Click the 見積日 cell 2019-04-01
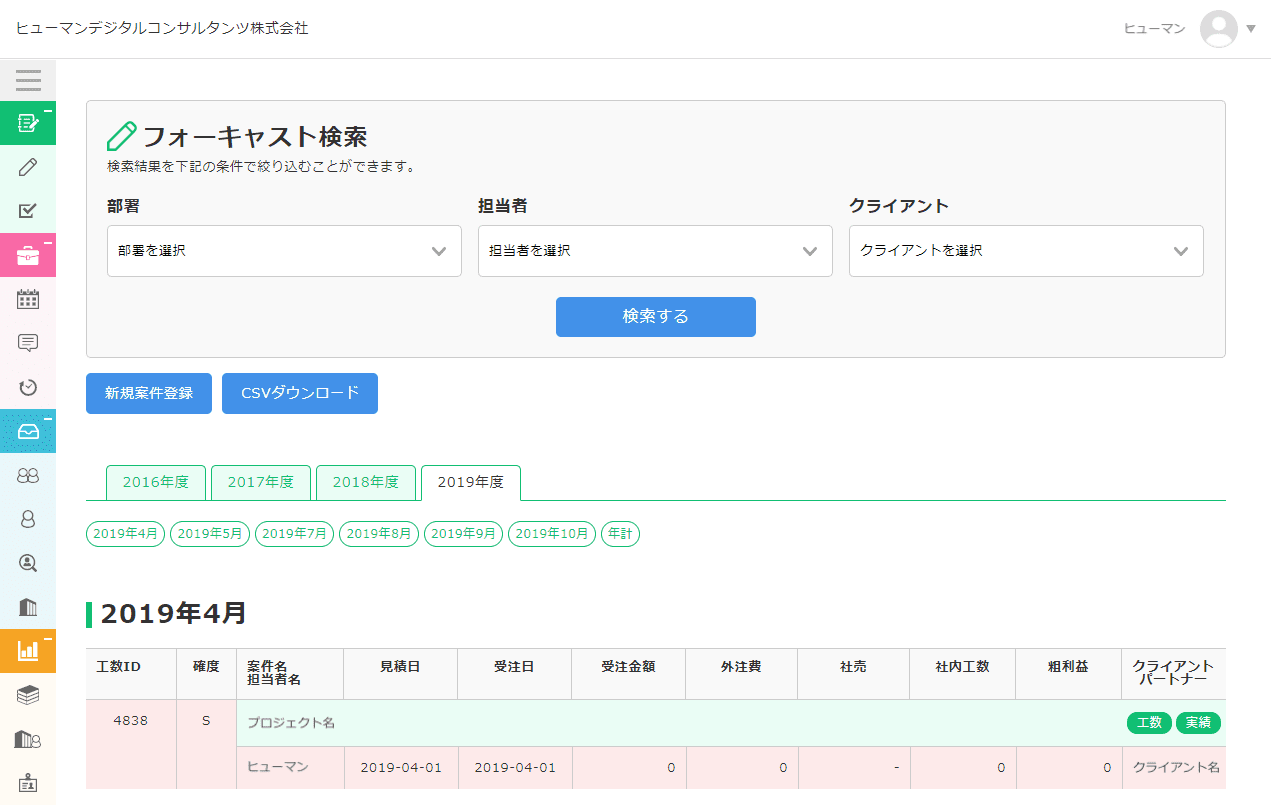The height and width of the screenshot is (812, 1271). (x=401, y=768)
